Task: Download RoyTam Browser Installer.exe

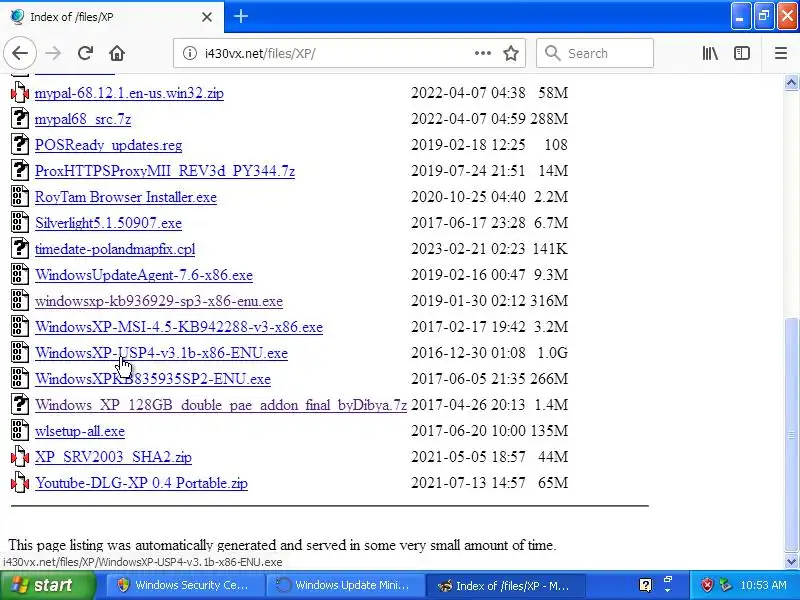Action: (x=126, y=197)
